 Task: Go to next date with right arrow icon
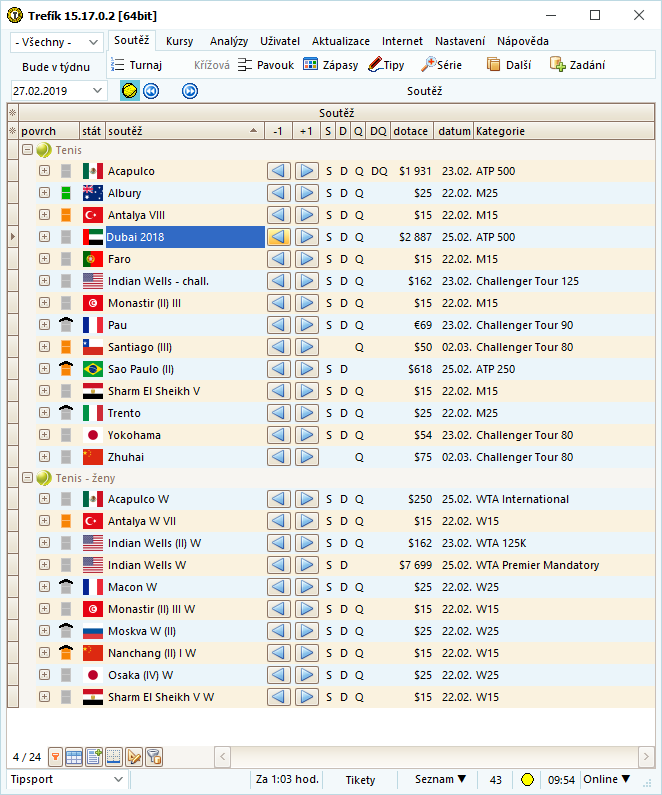point(190,91)
